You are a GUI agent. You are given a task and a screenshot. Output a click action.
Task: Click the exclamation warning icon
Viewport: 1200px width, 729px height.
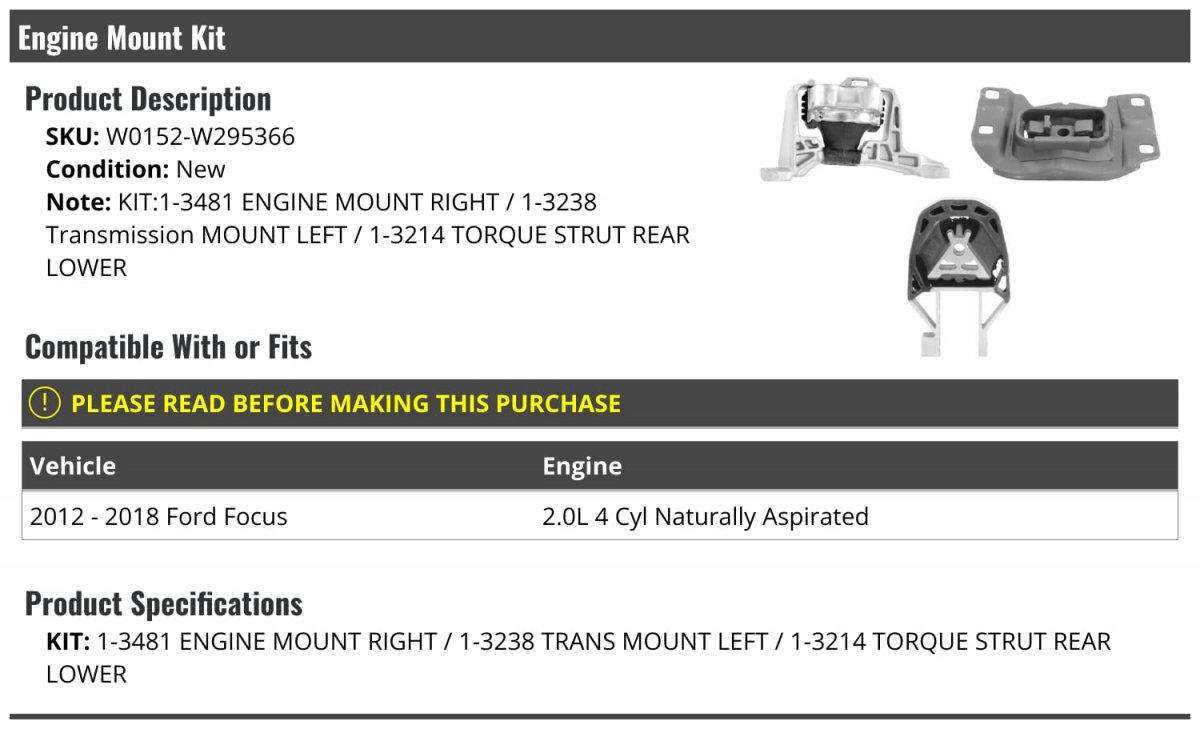click(45, 403)
